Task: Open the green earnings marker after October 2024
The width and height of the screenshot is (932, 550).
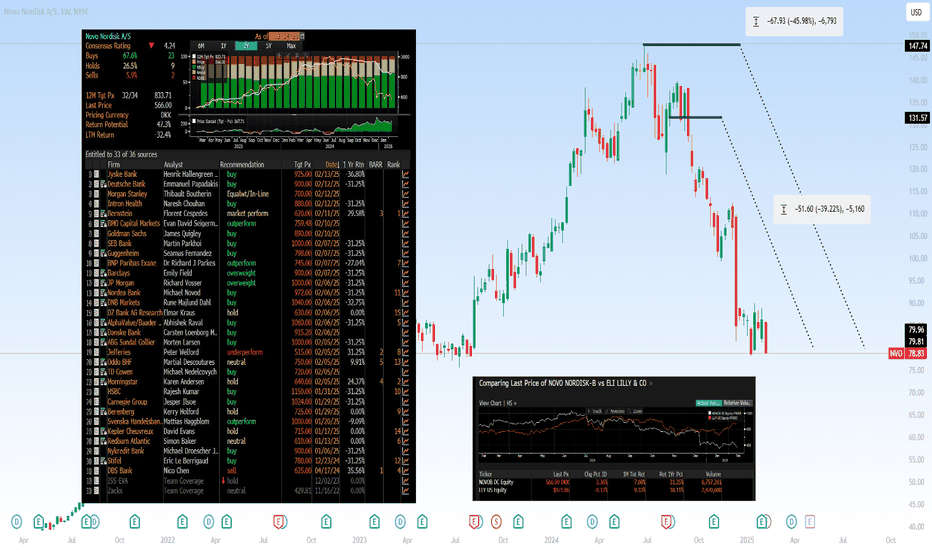Action: coord(713,522)
